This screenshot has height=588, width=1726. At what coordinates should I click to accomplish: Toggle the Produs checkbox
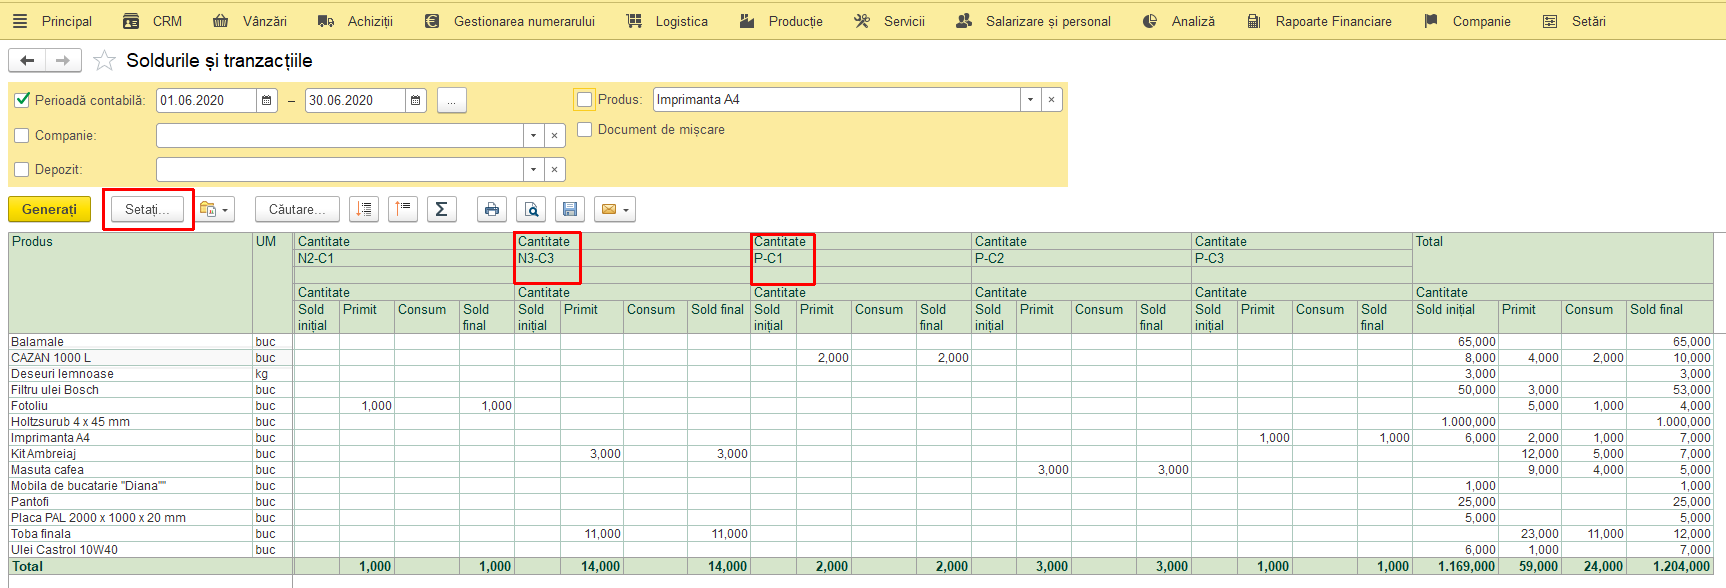pyautogui.click(x=585, y=99)
